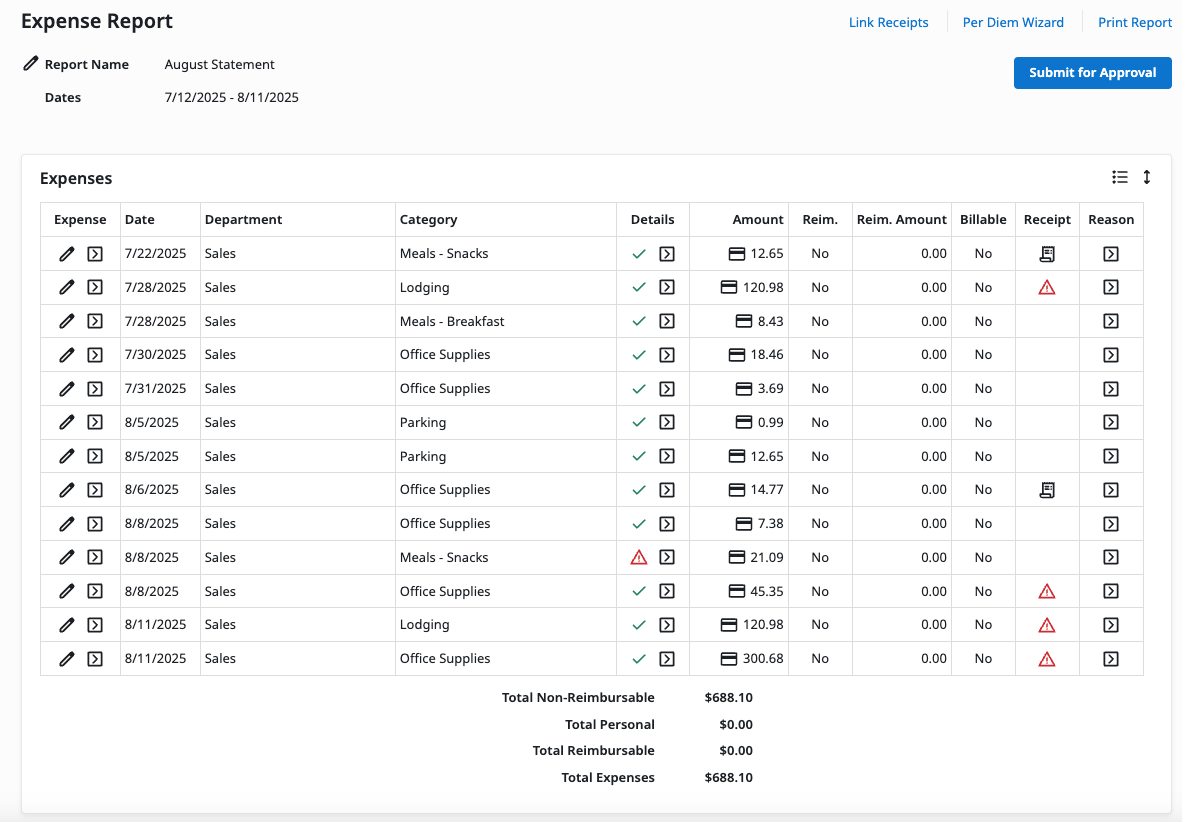Expand expense arrow for 8/5/2025 Parking 0.99 row
This screenshot has width=1182, height=822.
95,422
